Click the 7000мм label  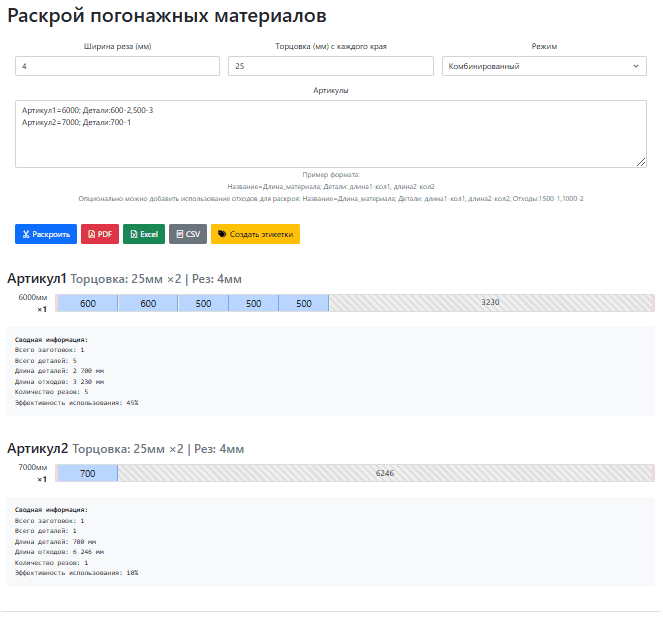point(33,467)
